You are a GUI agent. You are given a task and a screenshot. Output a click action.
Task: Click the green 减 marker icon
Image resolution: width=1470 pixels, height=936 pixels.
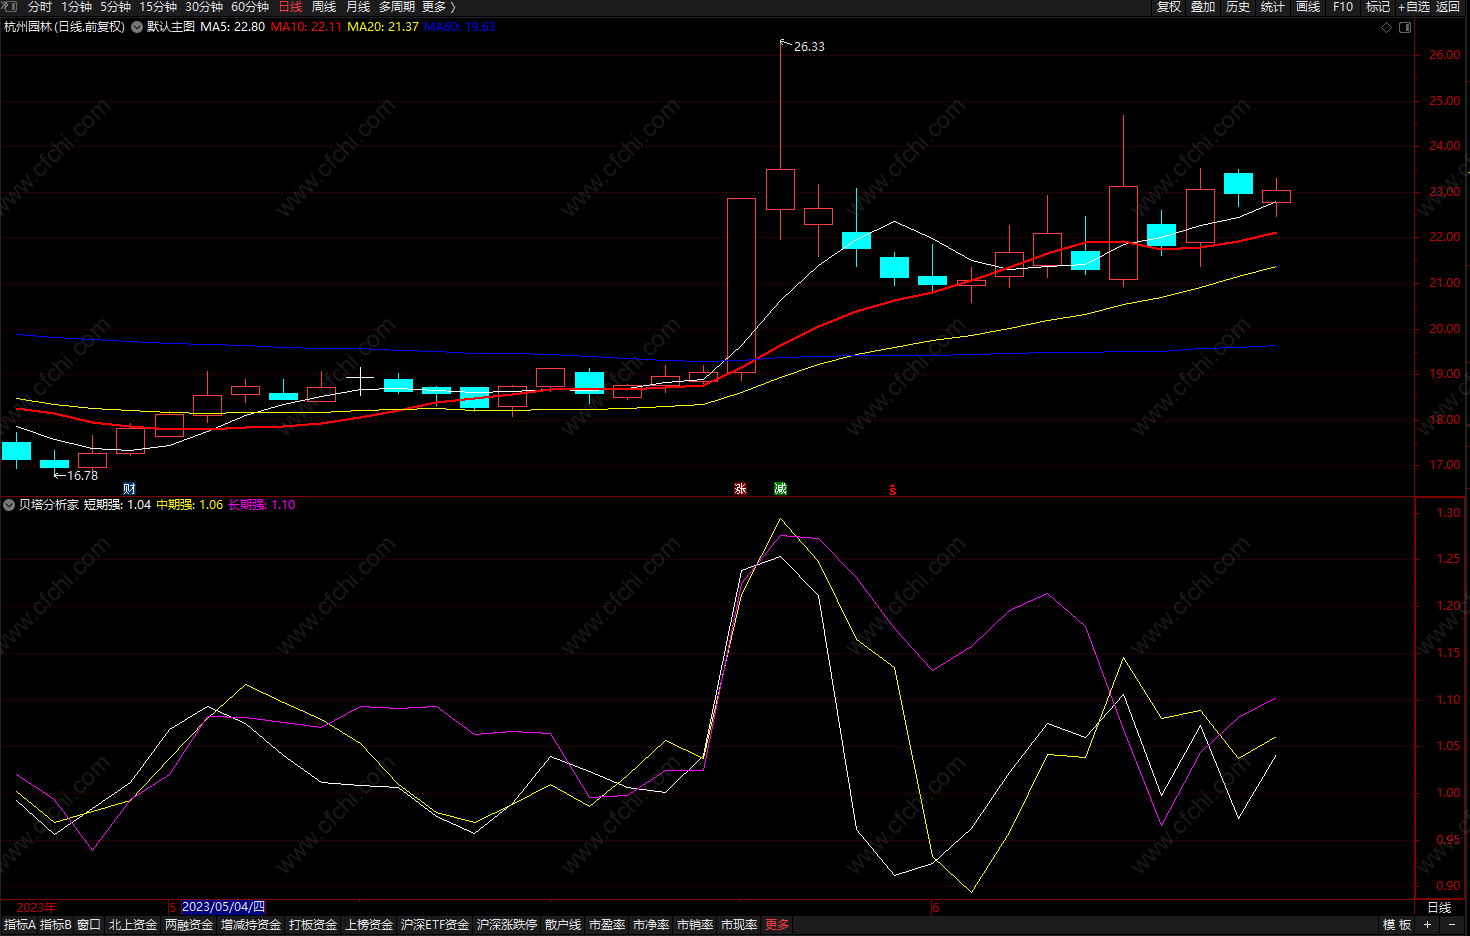click(x=780, y=489)
